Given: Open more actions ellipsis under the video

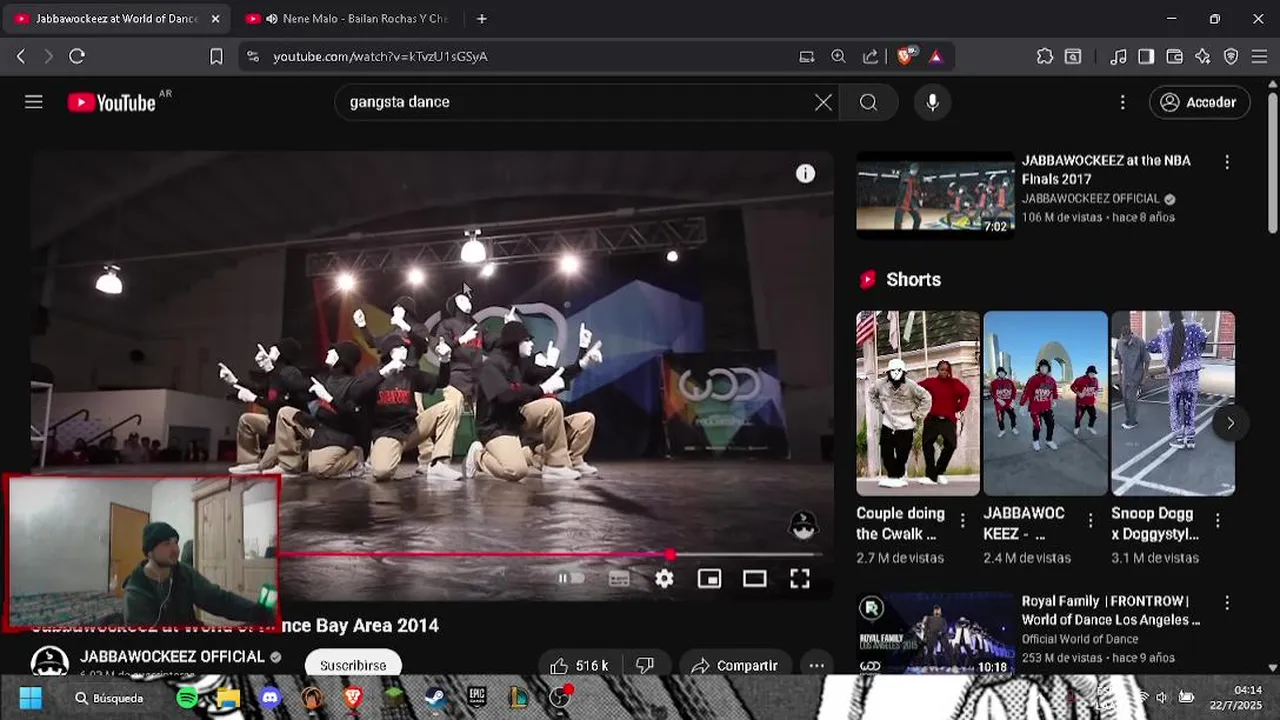Looking at the screenshot, I should pyautogui.click(x=817, y=666).
